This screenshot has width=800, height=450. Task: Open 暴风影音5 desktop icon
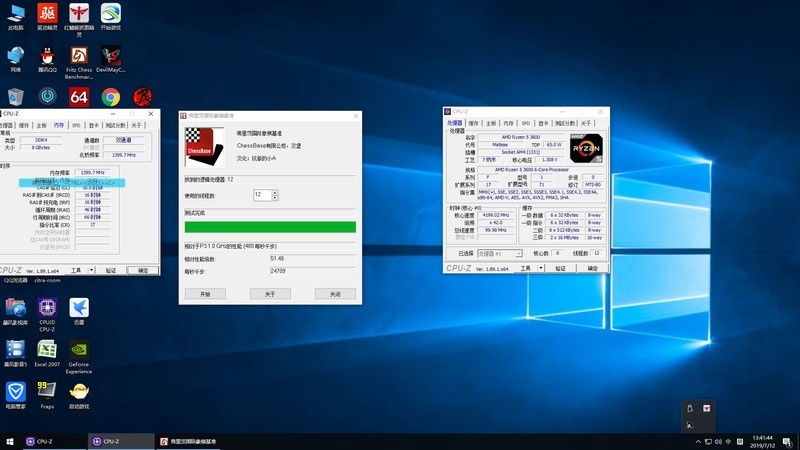point(16,354)
